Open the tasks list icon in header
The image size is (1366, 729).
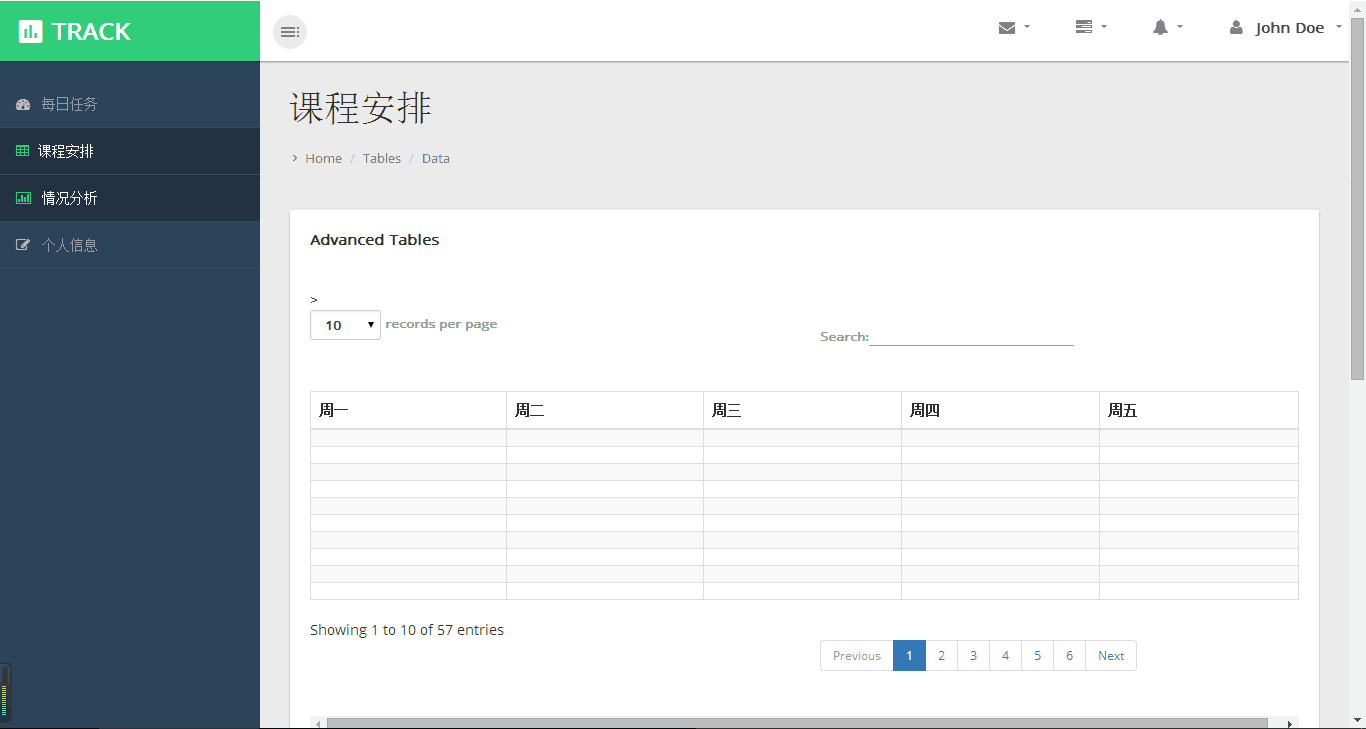[1084, 27]
